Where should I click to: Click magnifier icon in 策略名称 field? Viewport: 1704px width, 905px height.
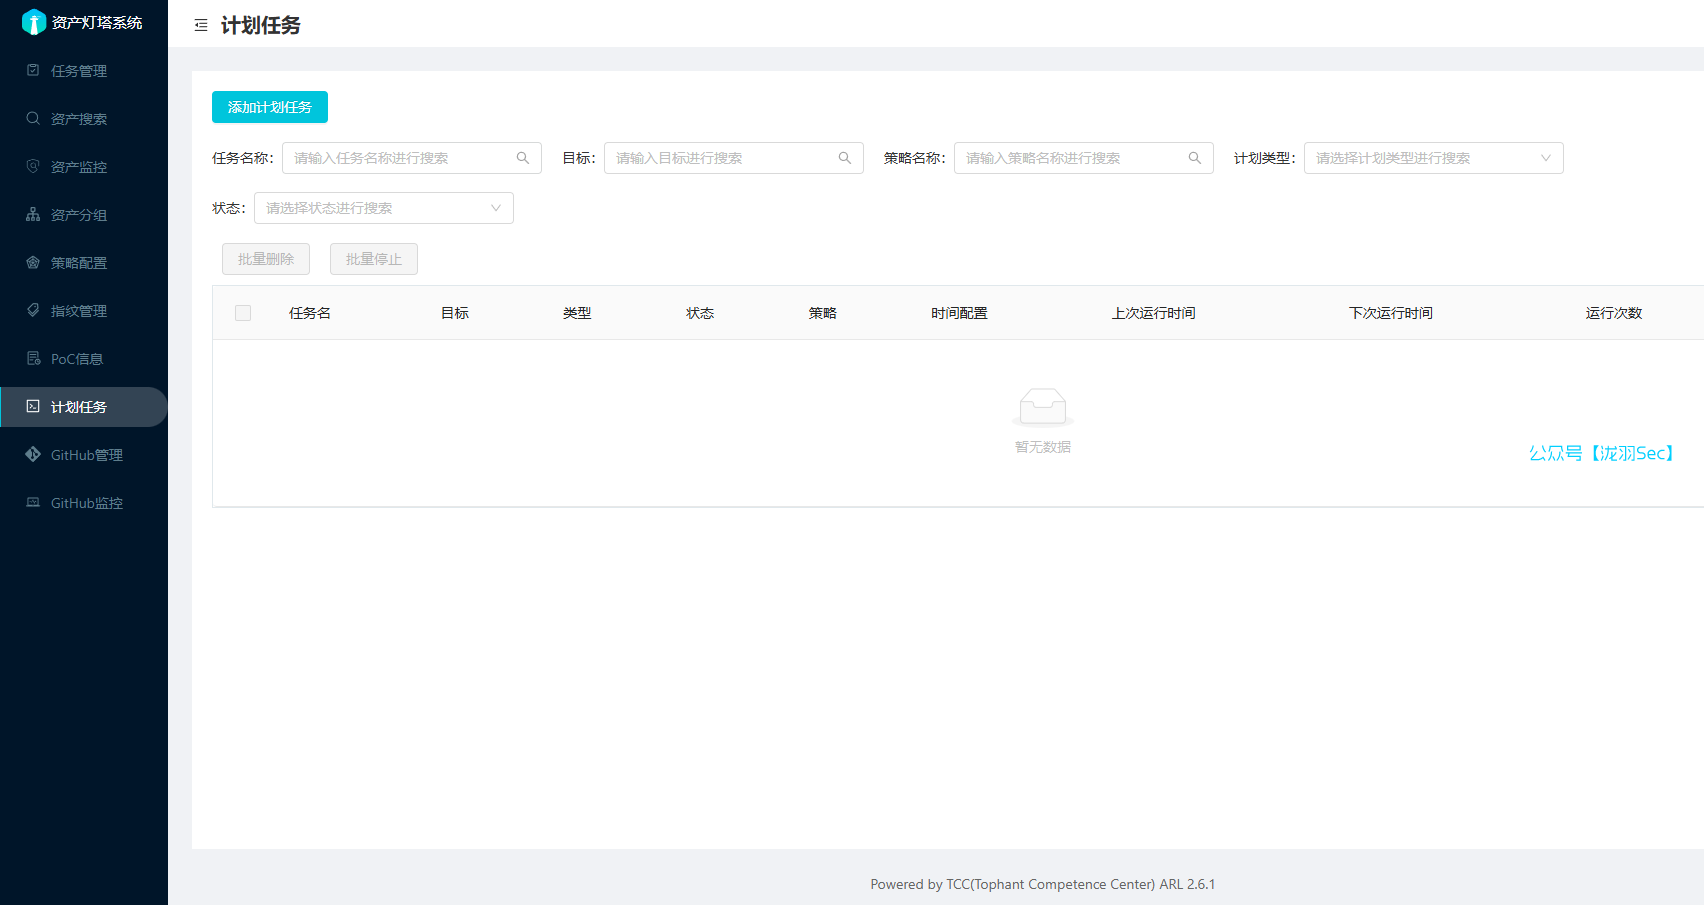1195,158
